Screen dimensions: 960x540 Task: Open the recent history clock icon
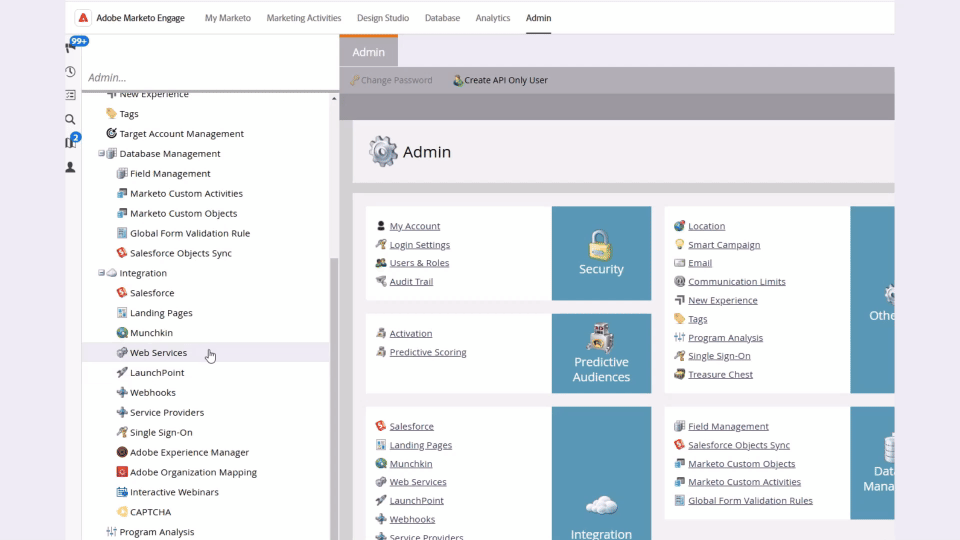click(x=70, y=72)
